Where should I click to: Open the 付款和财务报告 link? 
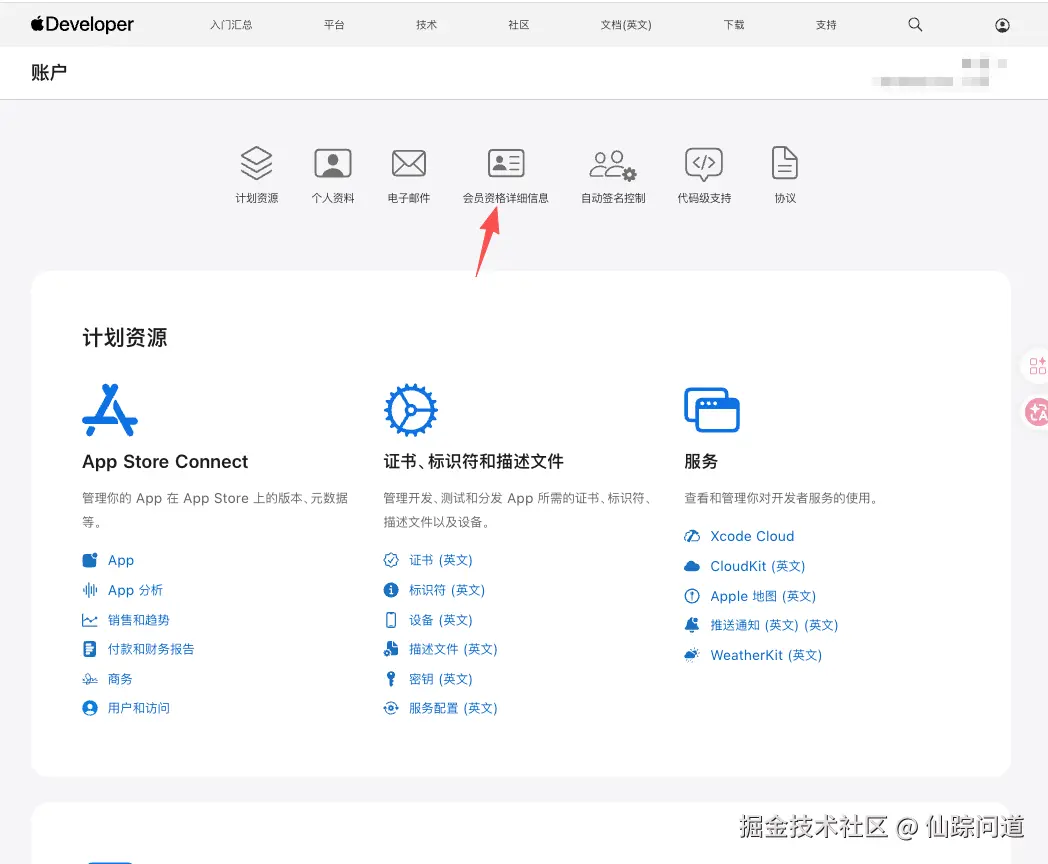151,649
